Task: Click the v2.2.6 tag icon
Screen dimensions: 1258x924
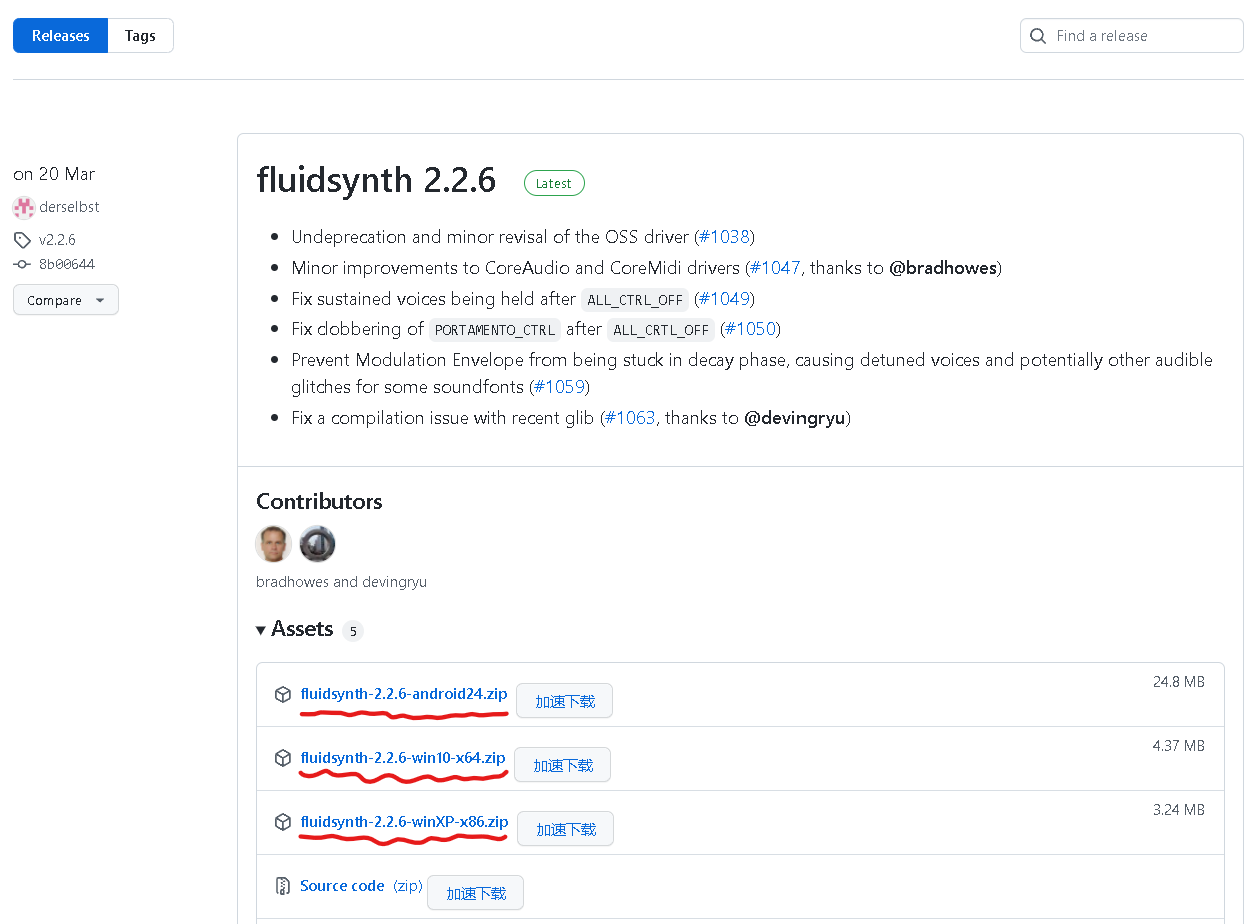Action: (x=22, y=240)
